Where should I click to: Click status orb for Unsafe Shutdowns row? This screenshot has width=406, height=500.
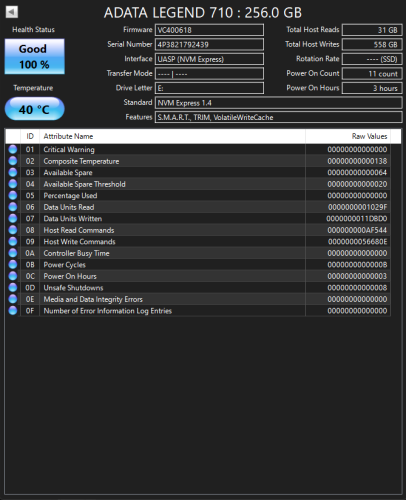pos(13,288)
